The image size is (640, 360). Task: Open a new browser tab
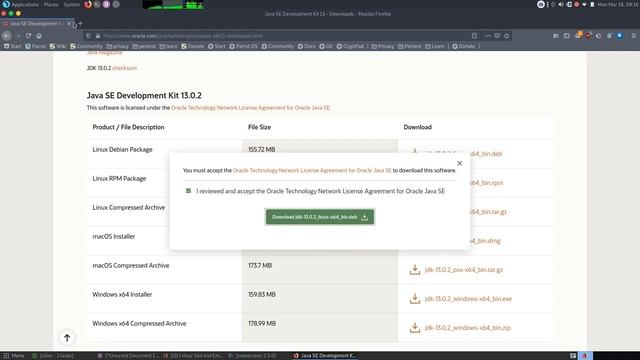80,23
